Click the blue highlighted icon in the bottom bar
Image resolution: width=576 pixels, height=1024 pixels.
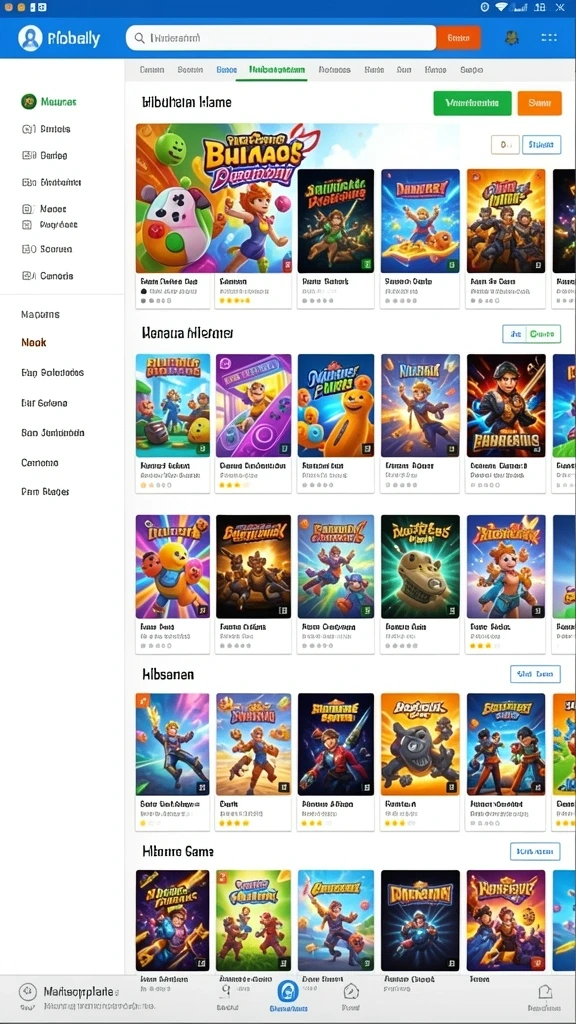point(288,991)
